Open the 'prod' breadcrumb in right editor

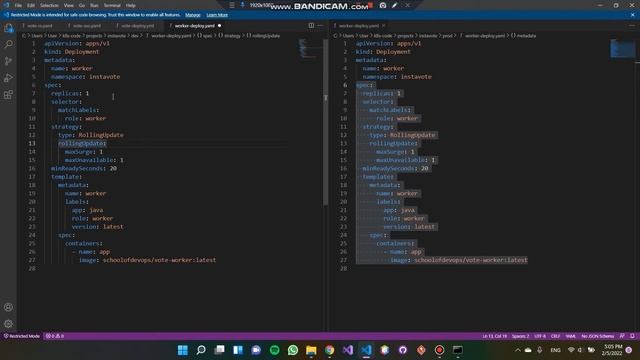pos(448,36)
